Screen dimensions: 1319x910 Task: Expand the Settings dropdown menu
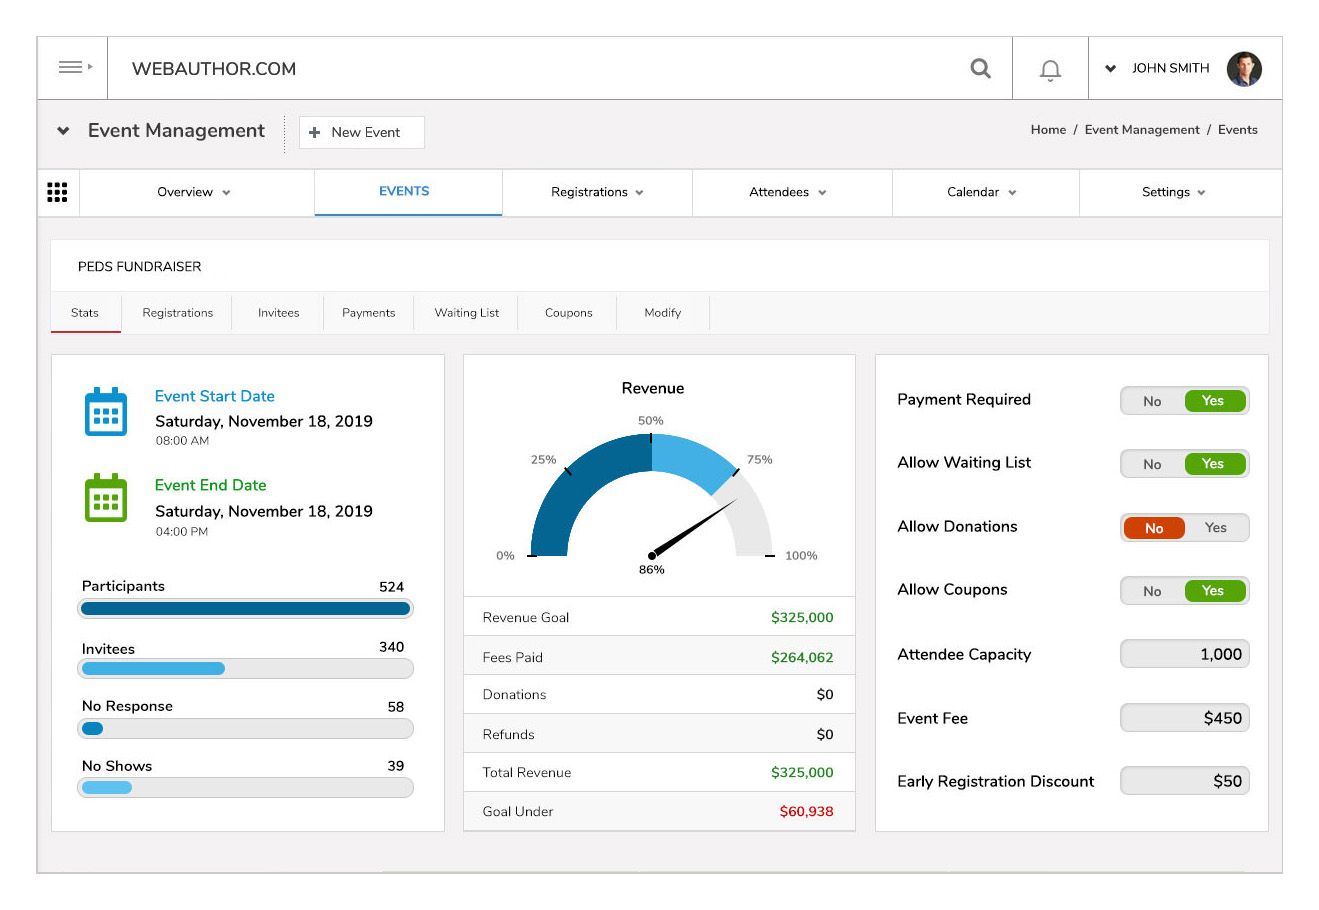(x=1173, y=192)
